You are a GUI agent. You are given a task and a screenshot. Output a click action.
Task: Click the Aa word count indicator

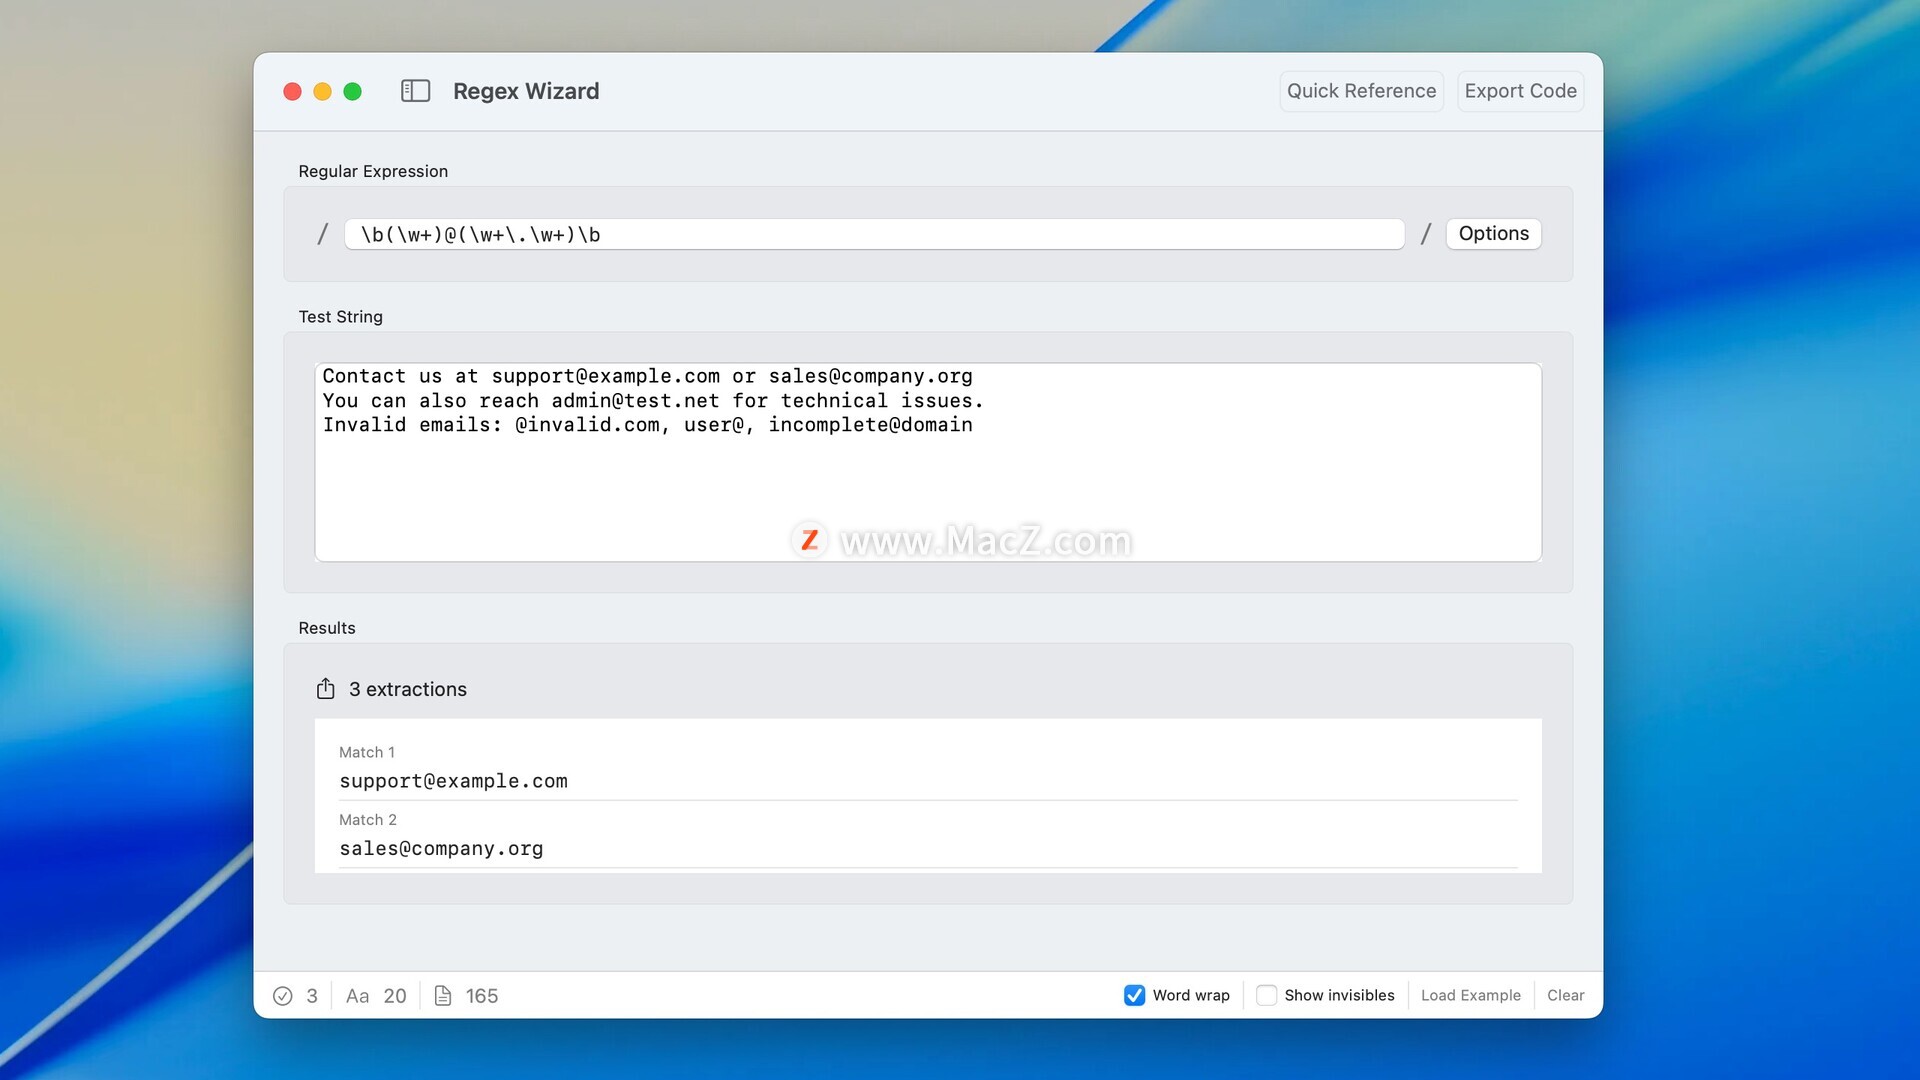click(357, 996)
